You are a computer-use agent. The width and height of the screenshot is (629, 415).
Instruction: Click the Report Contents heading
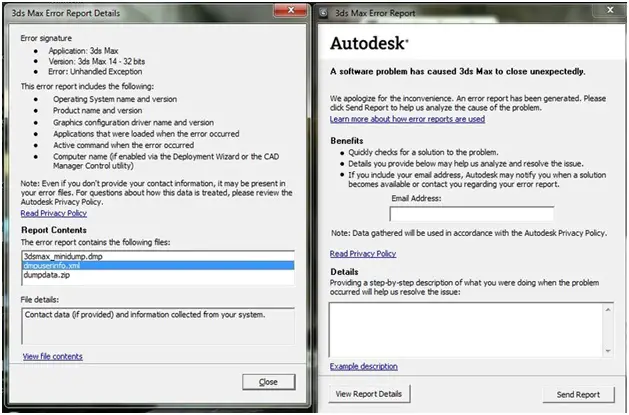pyautogui.click(x=54, y=230)
